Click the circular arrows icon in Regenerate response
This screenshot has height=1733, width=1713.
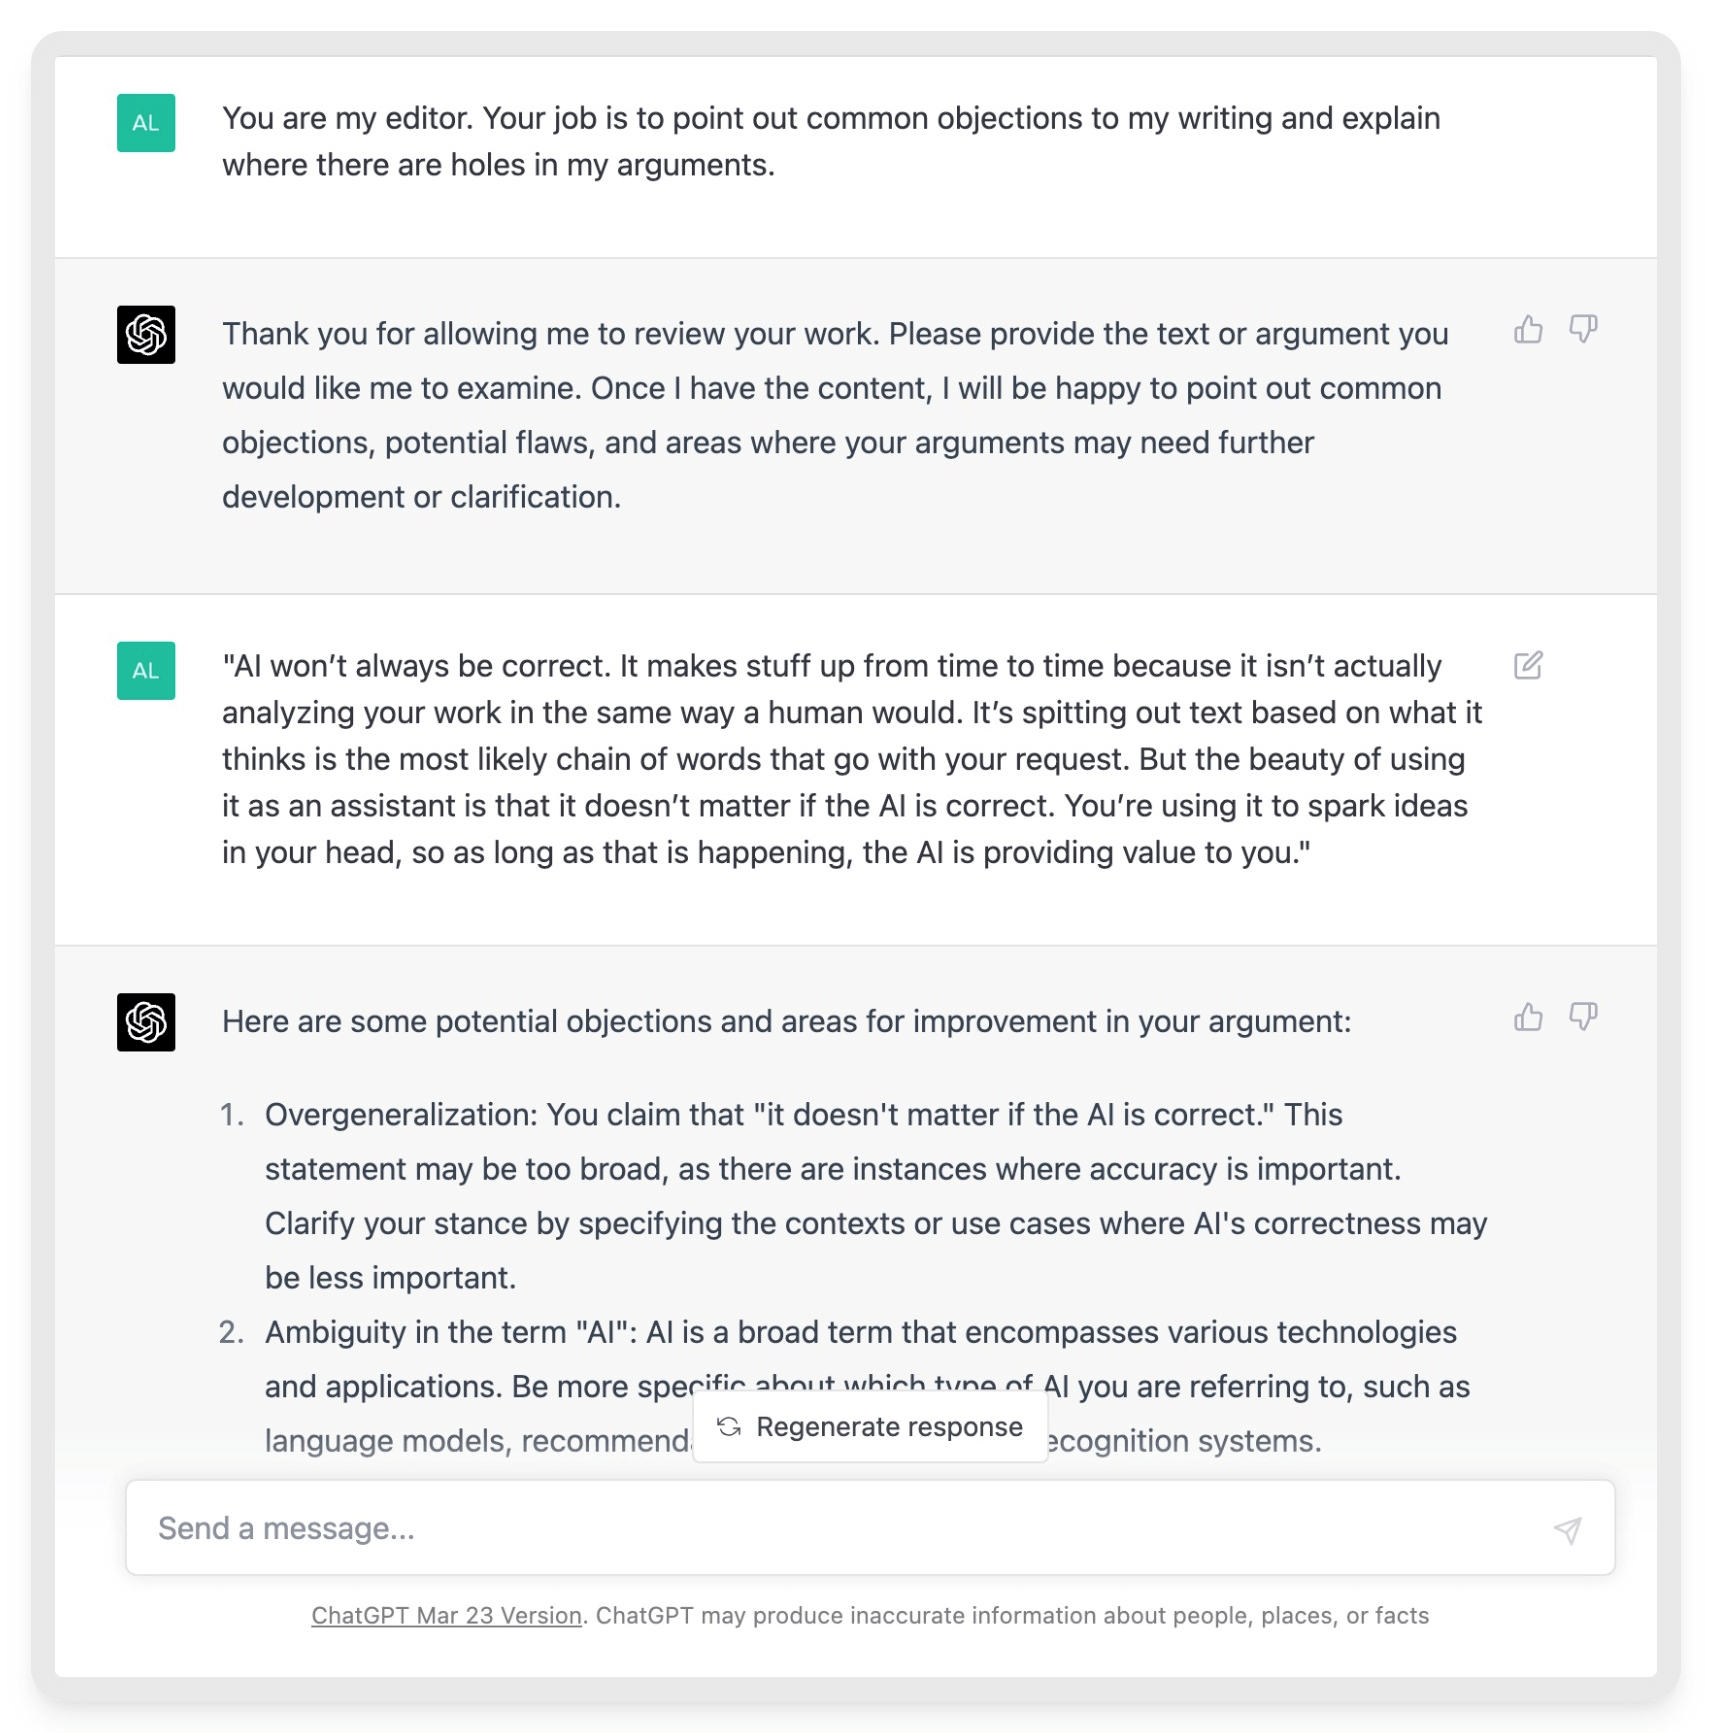729,1427
